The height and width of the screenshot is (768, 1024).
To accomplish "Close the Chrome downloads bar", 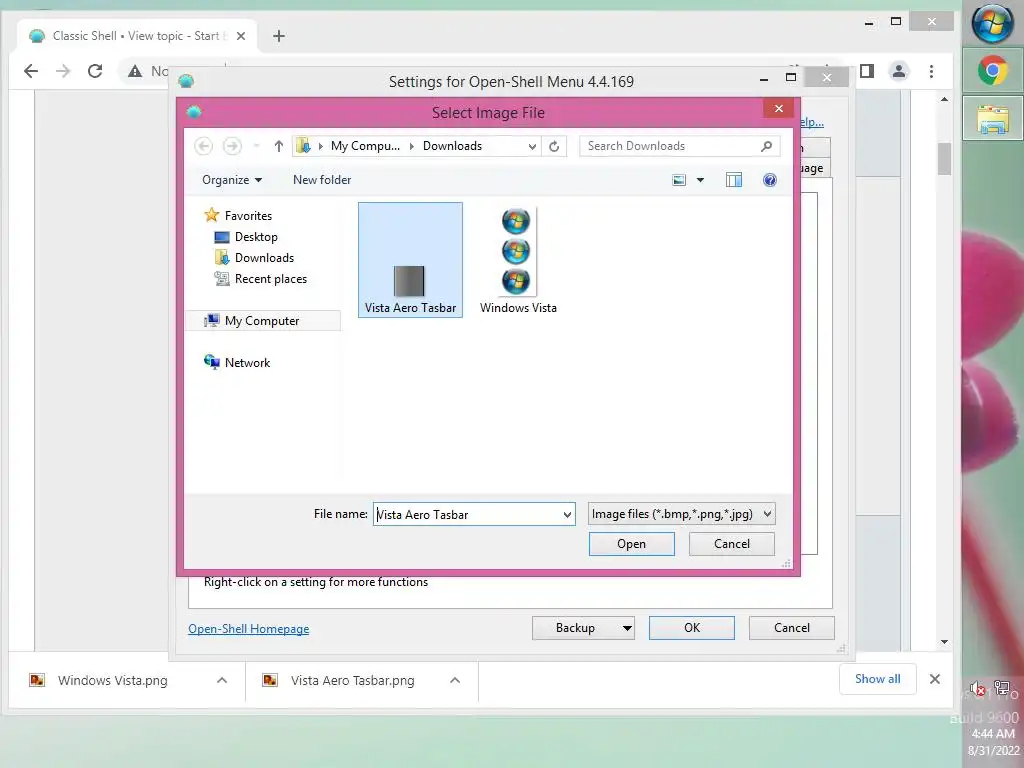I will click(x=935, y=679).
